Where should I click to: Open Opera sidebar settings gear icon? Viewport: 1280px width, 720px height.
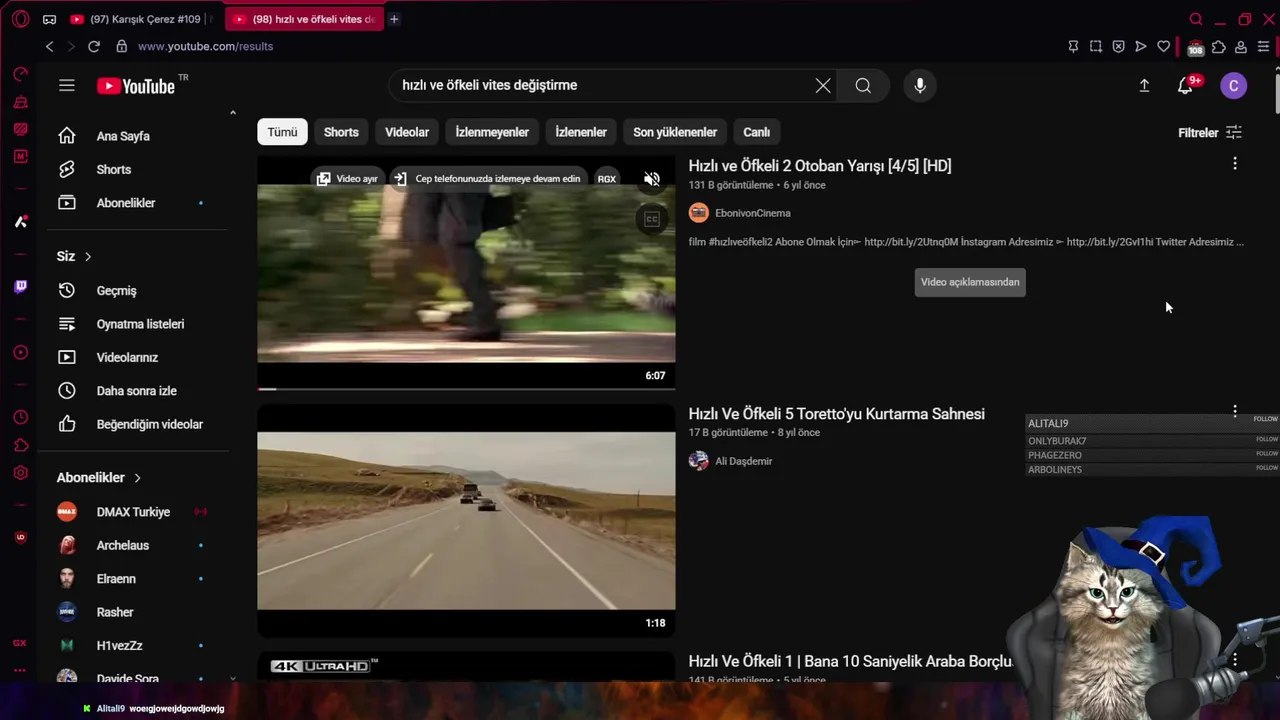(20, 473)
